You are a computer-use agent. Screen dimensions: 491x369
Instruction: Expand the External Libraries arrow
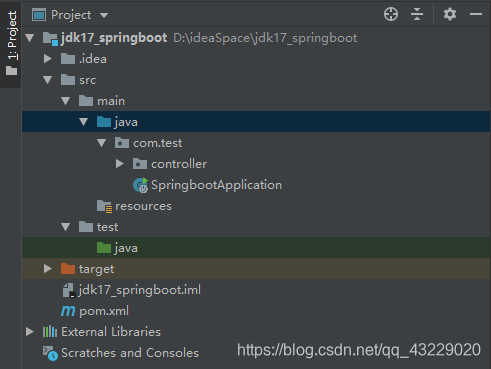coord(30,332)
